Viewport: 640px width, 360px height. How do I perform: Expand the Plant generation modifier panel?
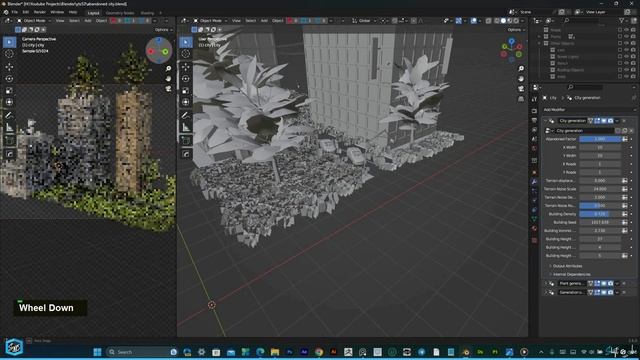[x=546, y=283]
